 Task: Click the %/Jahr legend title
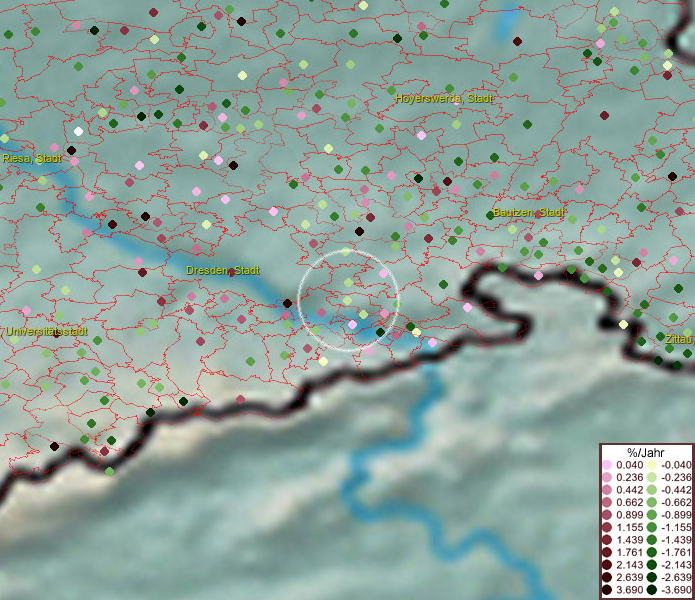pos(646,452)
